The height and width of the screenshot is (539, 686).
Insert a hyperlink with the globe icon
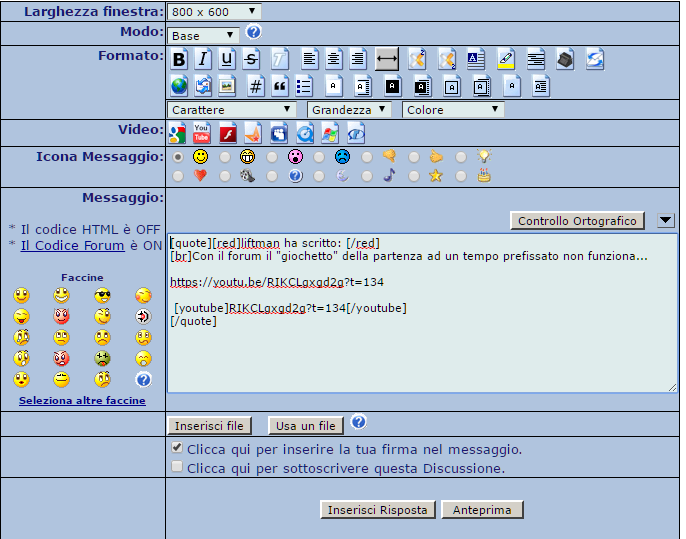tap(179, 86)
